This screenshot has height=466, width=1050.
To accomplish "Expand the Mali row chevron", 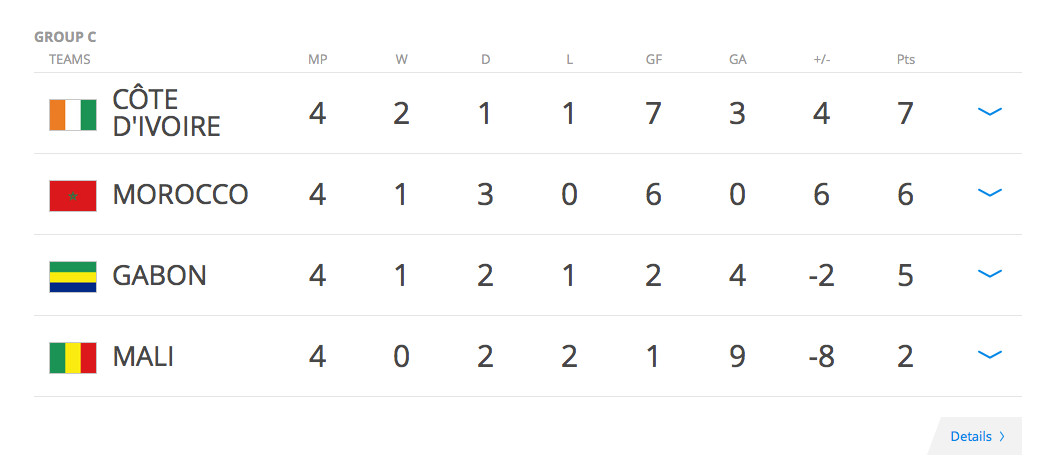I will [x=990, y=355].
